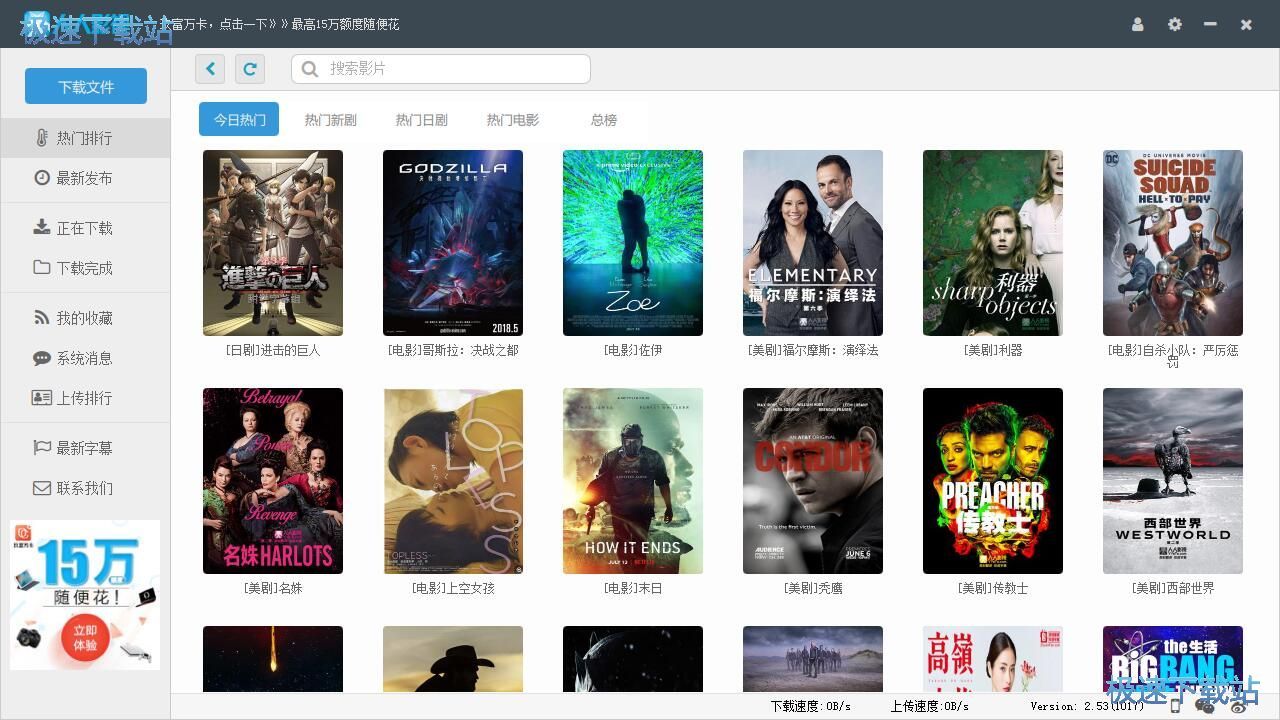Open 我的收藏 favorites

(85, 318)
